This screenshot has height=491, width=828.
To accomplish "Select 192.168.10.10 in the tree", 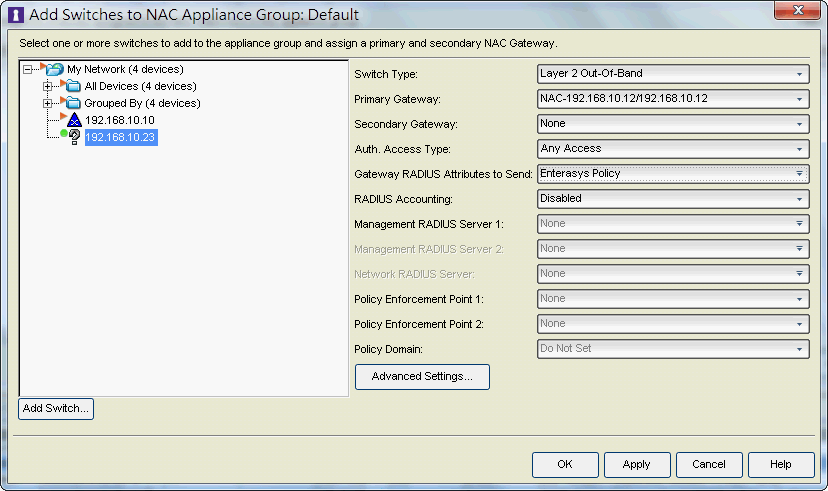I will [x=120, y=120].
